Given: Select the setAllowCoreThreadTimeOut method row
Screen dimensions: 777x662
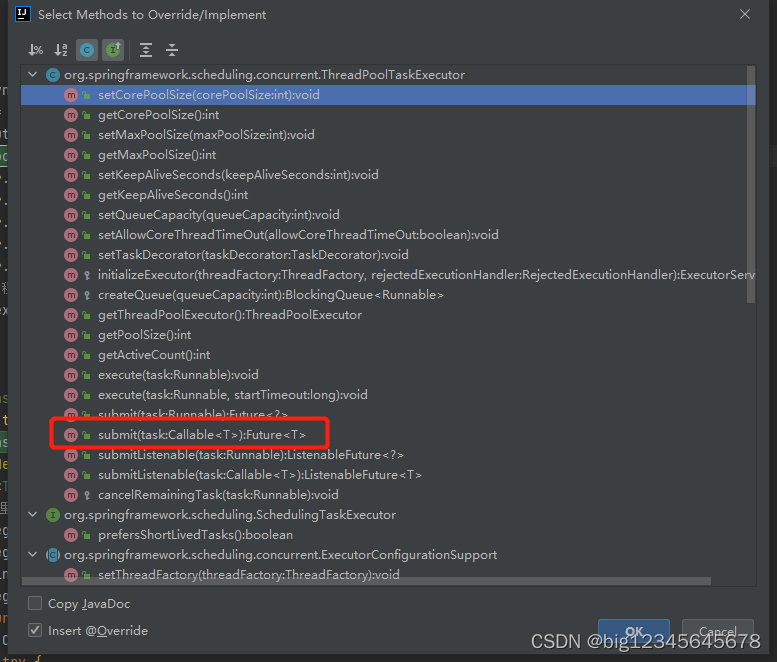Looking at the screenshot, I should tap(388, 235).
